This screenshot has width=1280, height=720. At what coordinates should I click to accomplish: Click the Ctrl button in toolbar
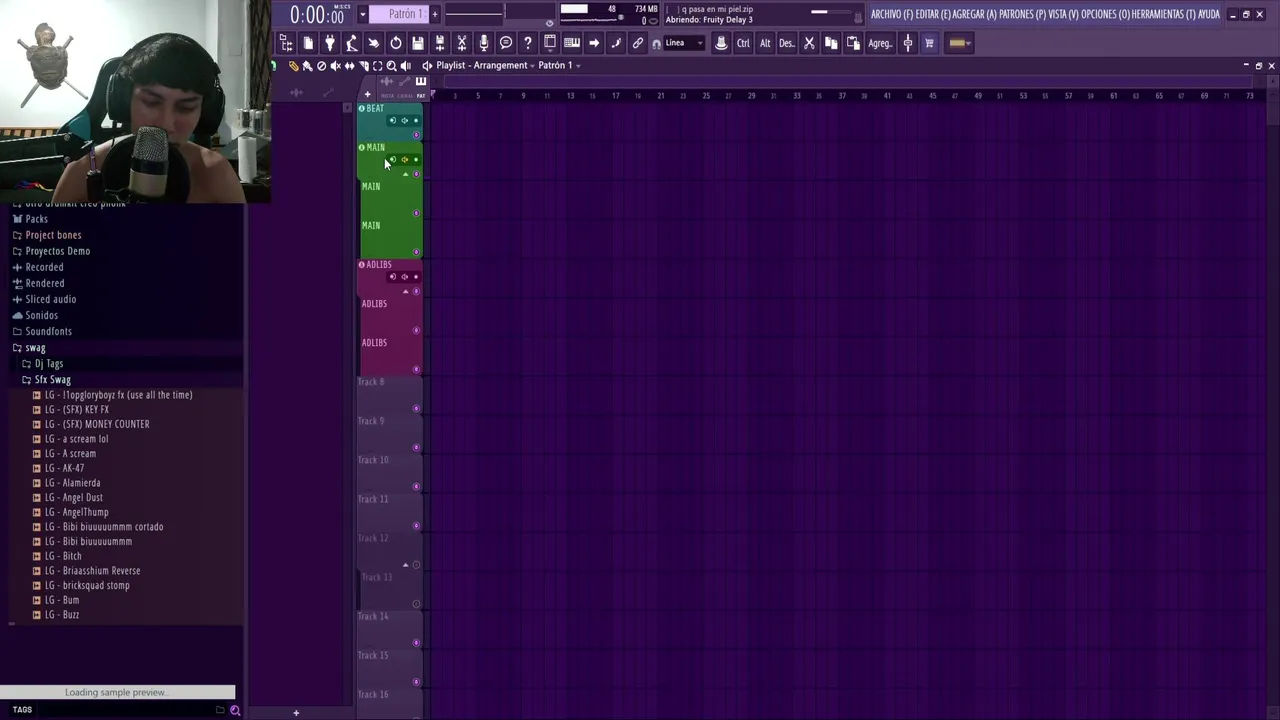(743, 43)
